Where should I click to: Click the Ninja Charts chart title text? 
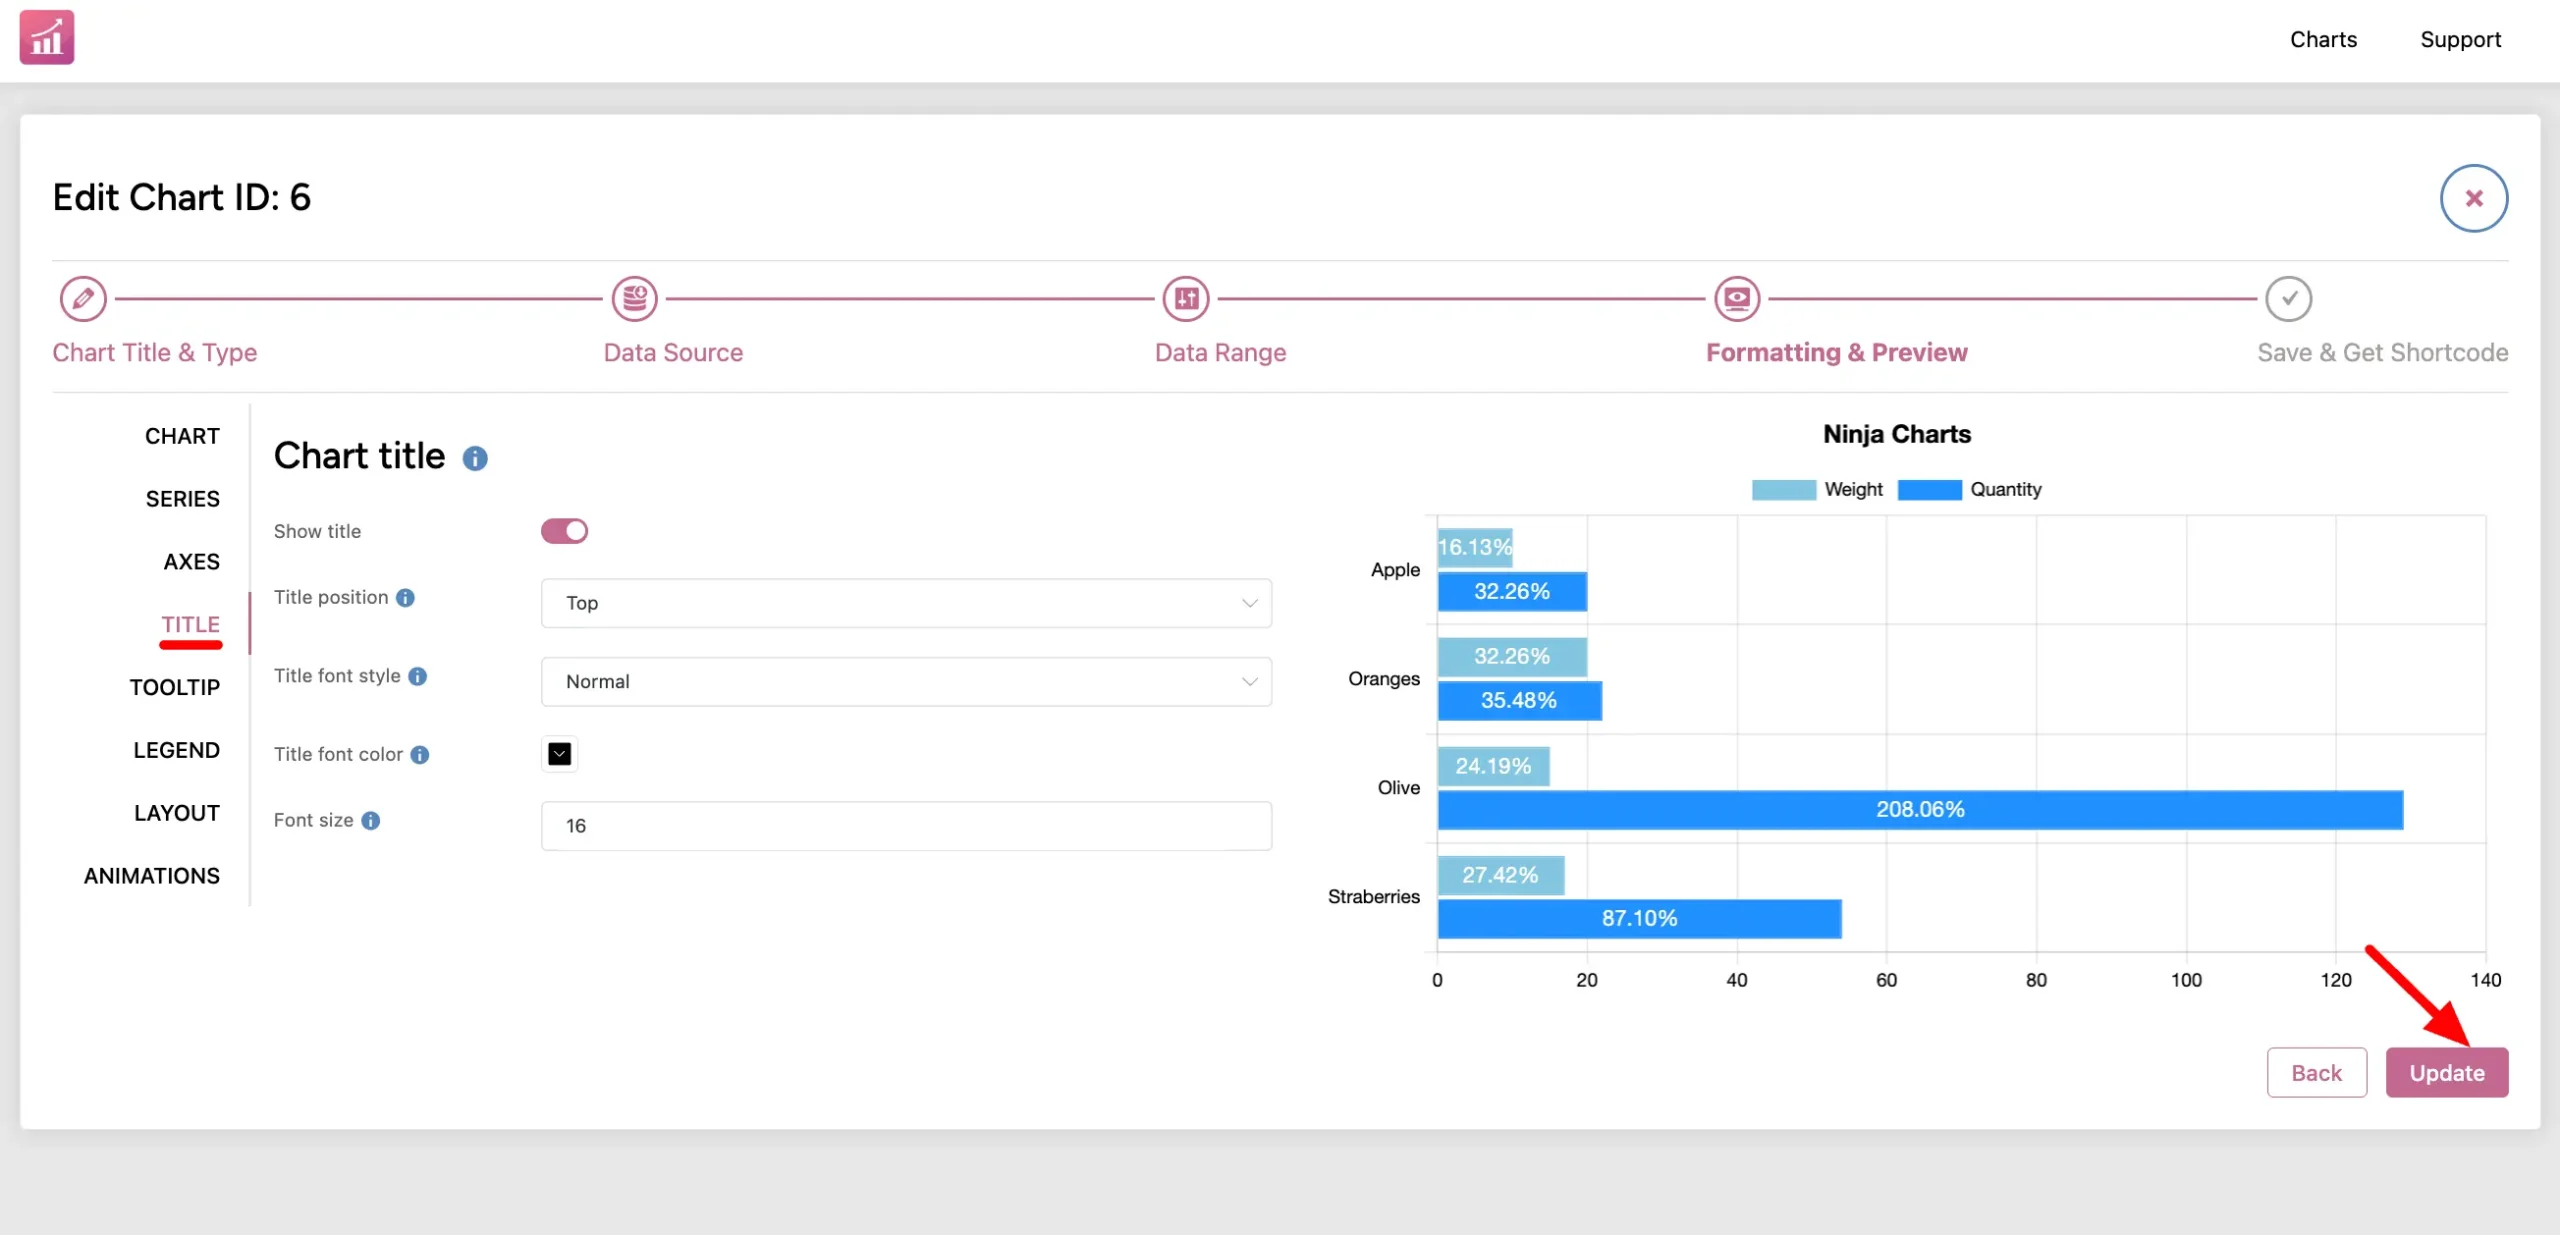point(1896,434)
